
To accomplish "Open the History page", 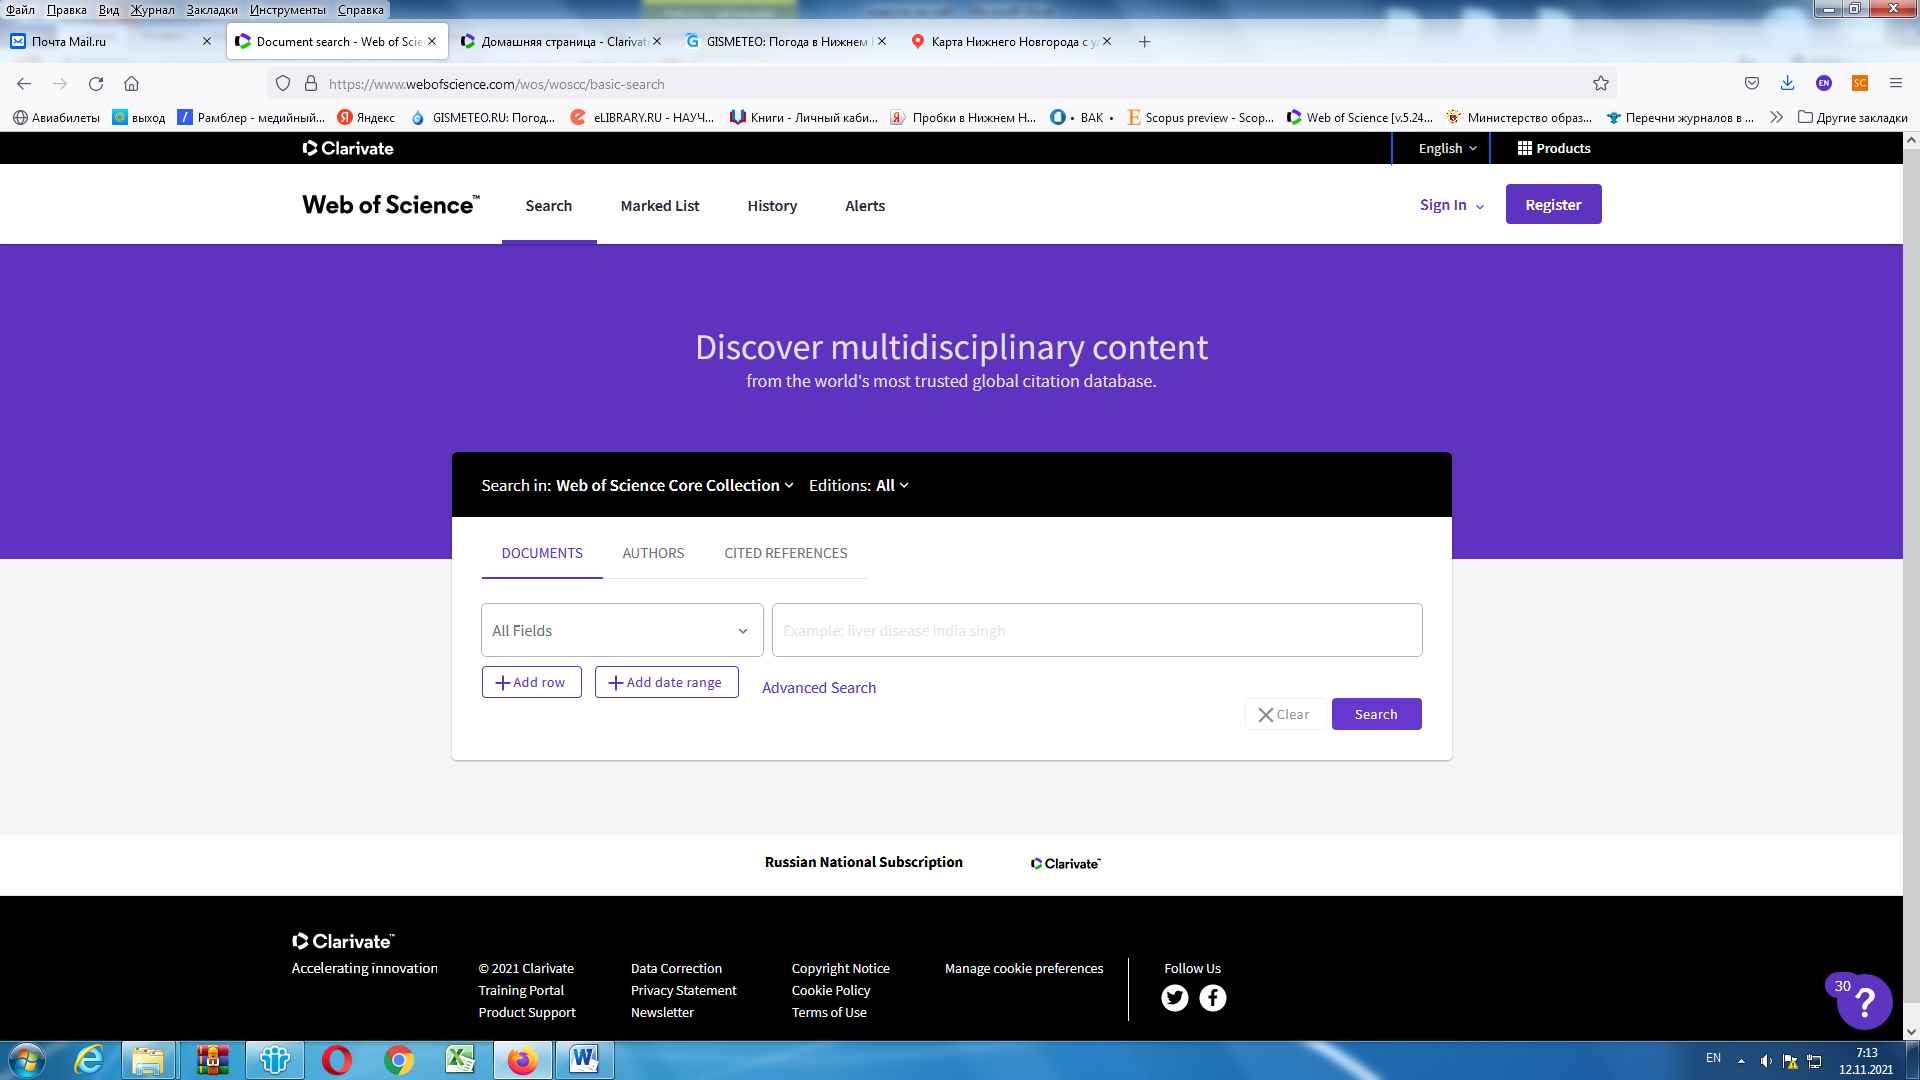I will tap(772, 206).
